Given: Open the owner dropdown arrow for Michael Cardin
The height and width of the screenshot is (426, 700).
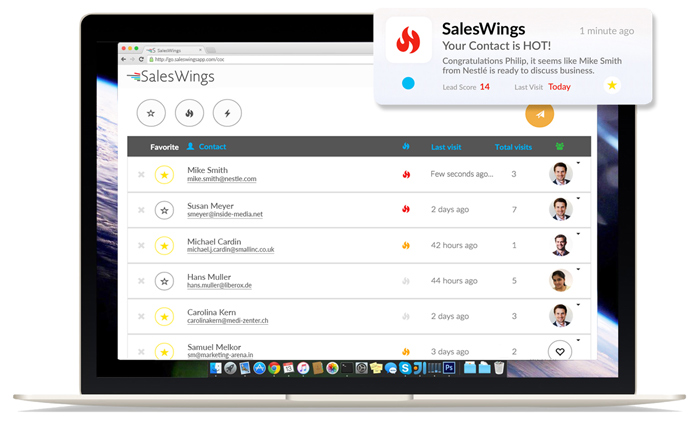Looking at the screenshot, I should [578, 234].
